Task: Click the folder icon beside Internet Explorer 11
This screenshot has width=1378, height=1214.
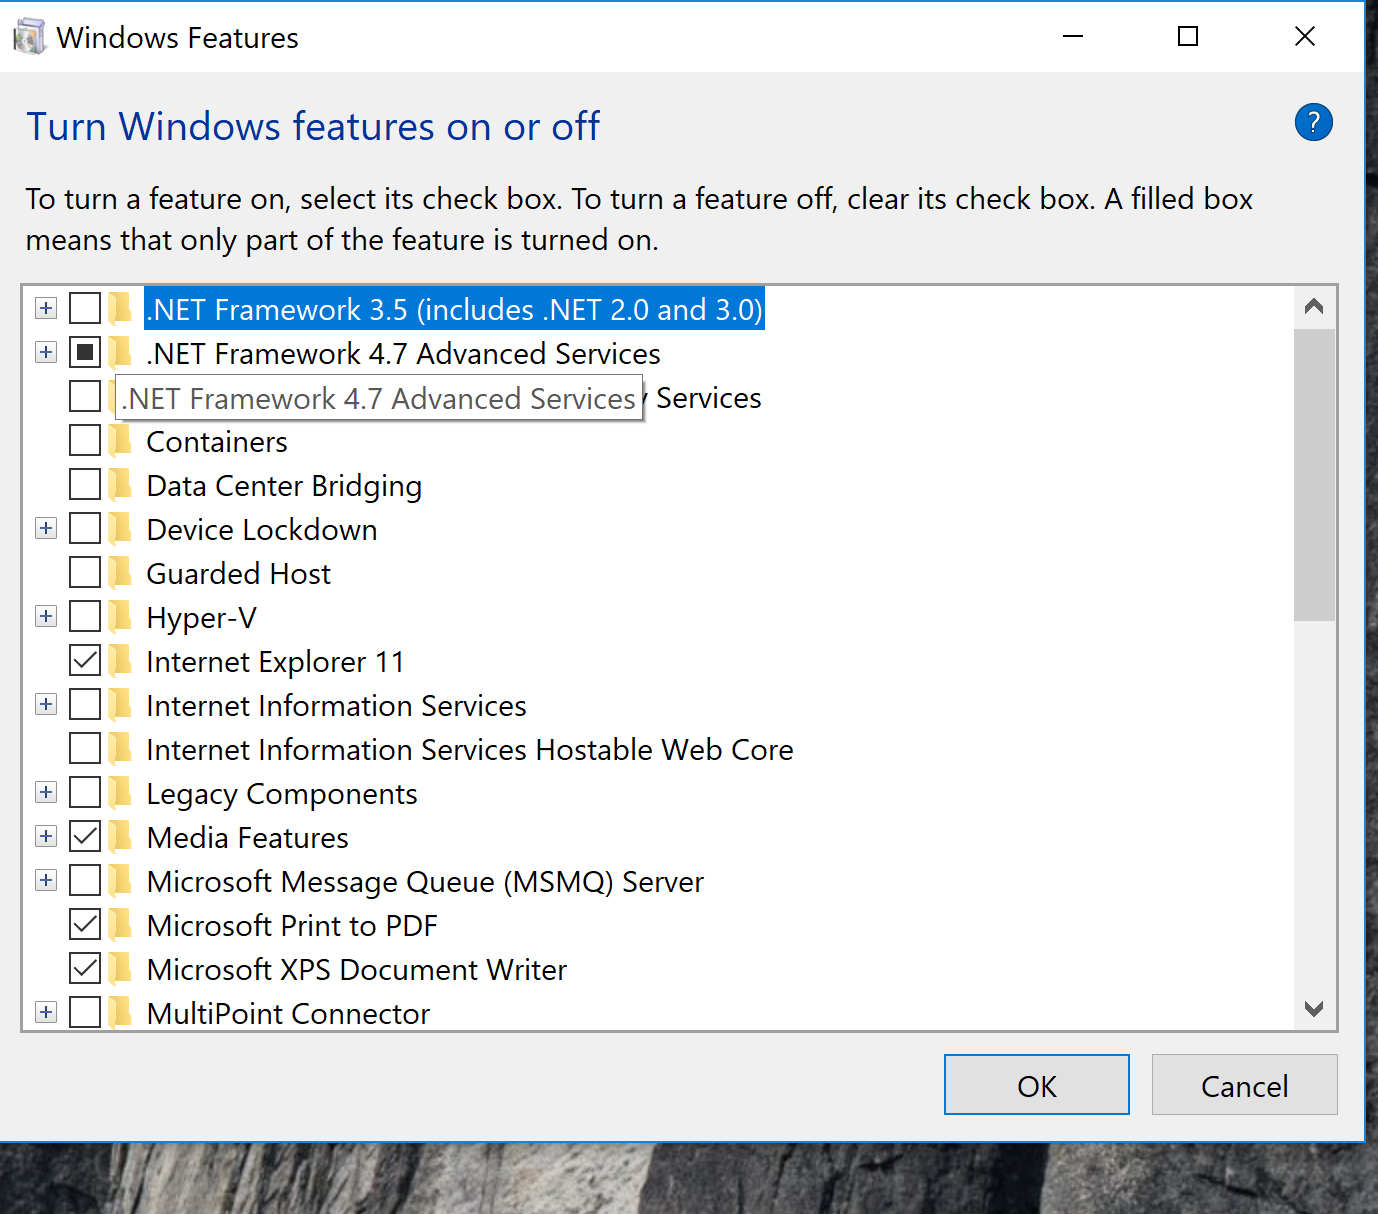Action: coord(120,661)
